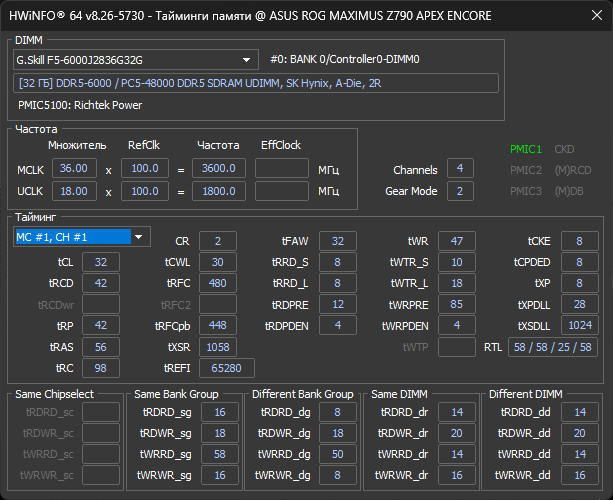The width and height of the screenshot is (613, 500).
Task: Click the tWTR_L value 18
Action: tap(457, 283)
